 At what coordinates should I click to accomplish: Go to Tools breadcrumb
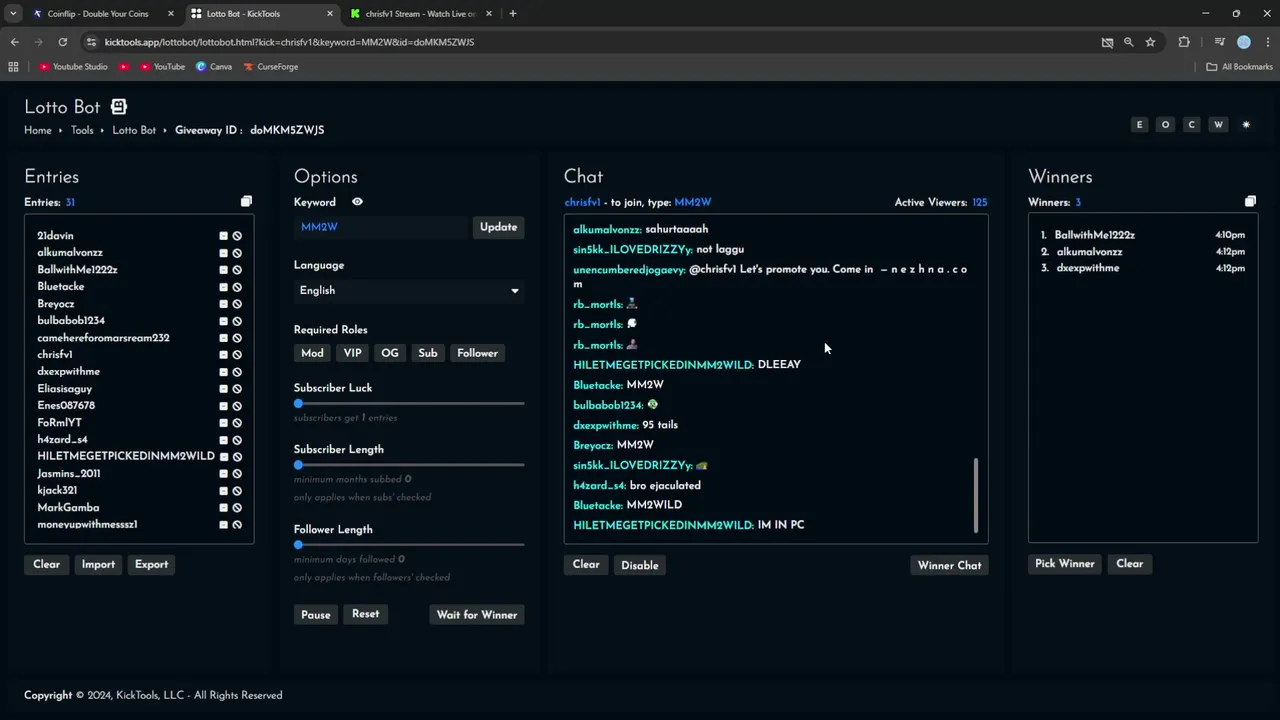point(82,131)
